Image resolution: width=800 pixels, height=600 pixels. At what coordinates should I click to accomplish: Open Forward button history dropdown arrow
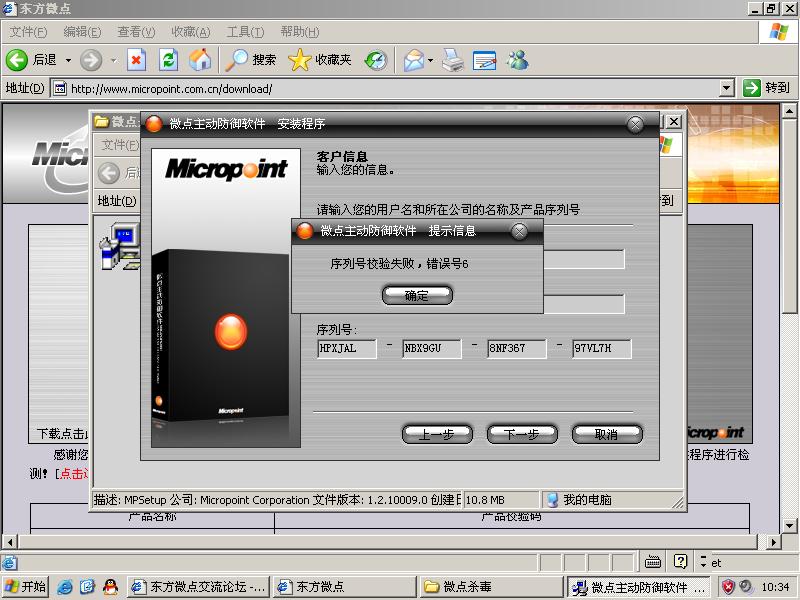pyautogui.click(x=113, y=60)
